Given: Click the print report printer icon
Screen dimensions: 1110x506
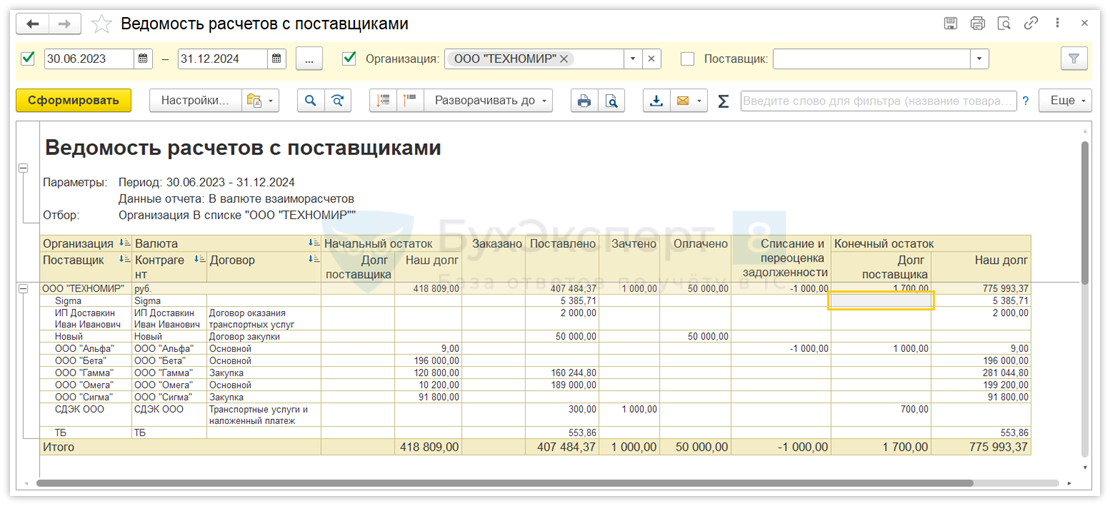Looking at the screenshot, I should point(584,101).
